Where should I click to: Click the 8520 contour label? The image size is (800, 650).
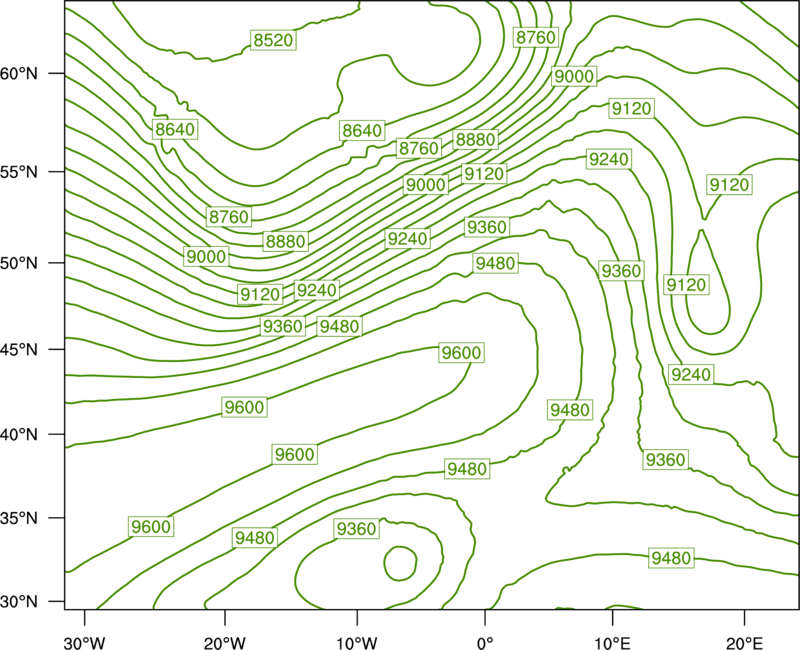pyautogui.click(x=273, y=40)
